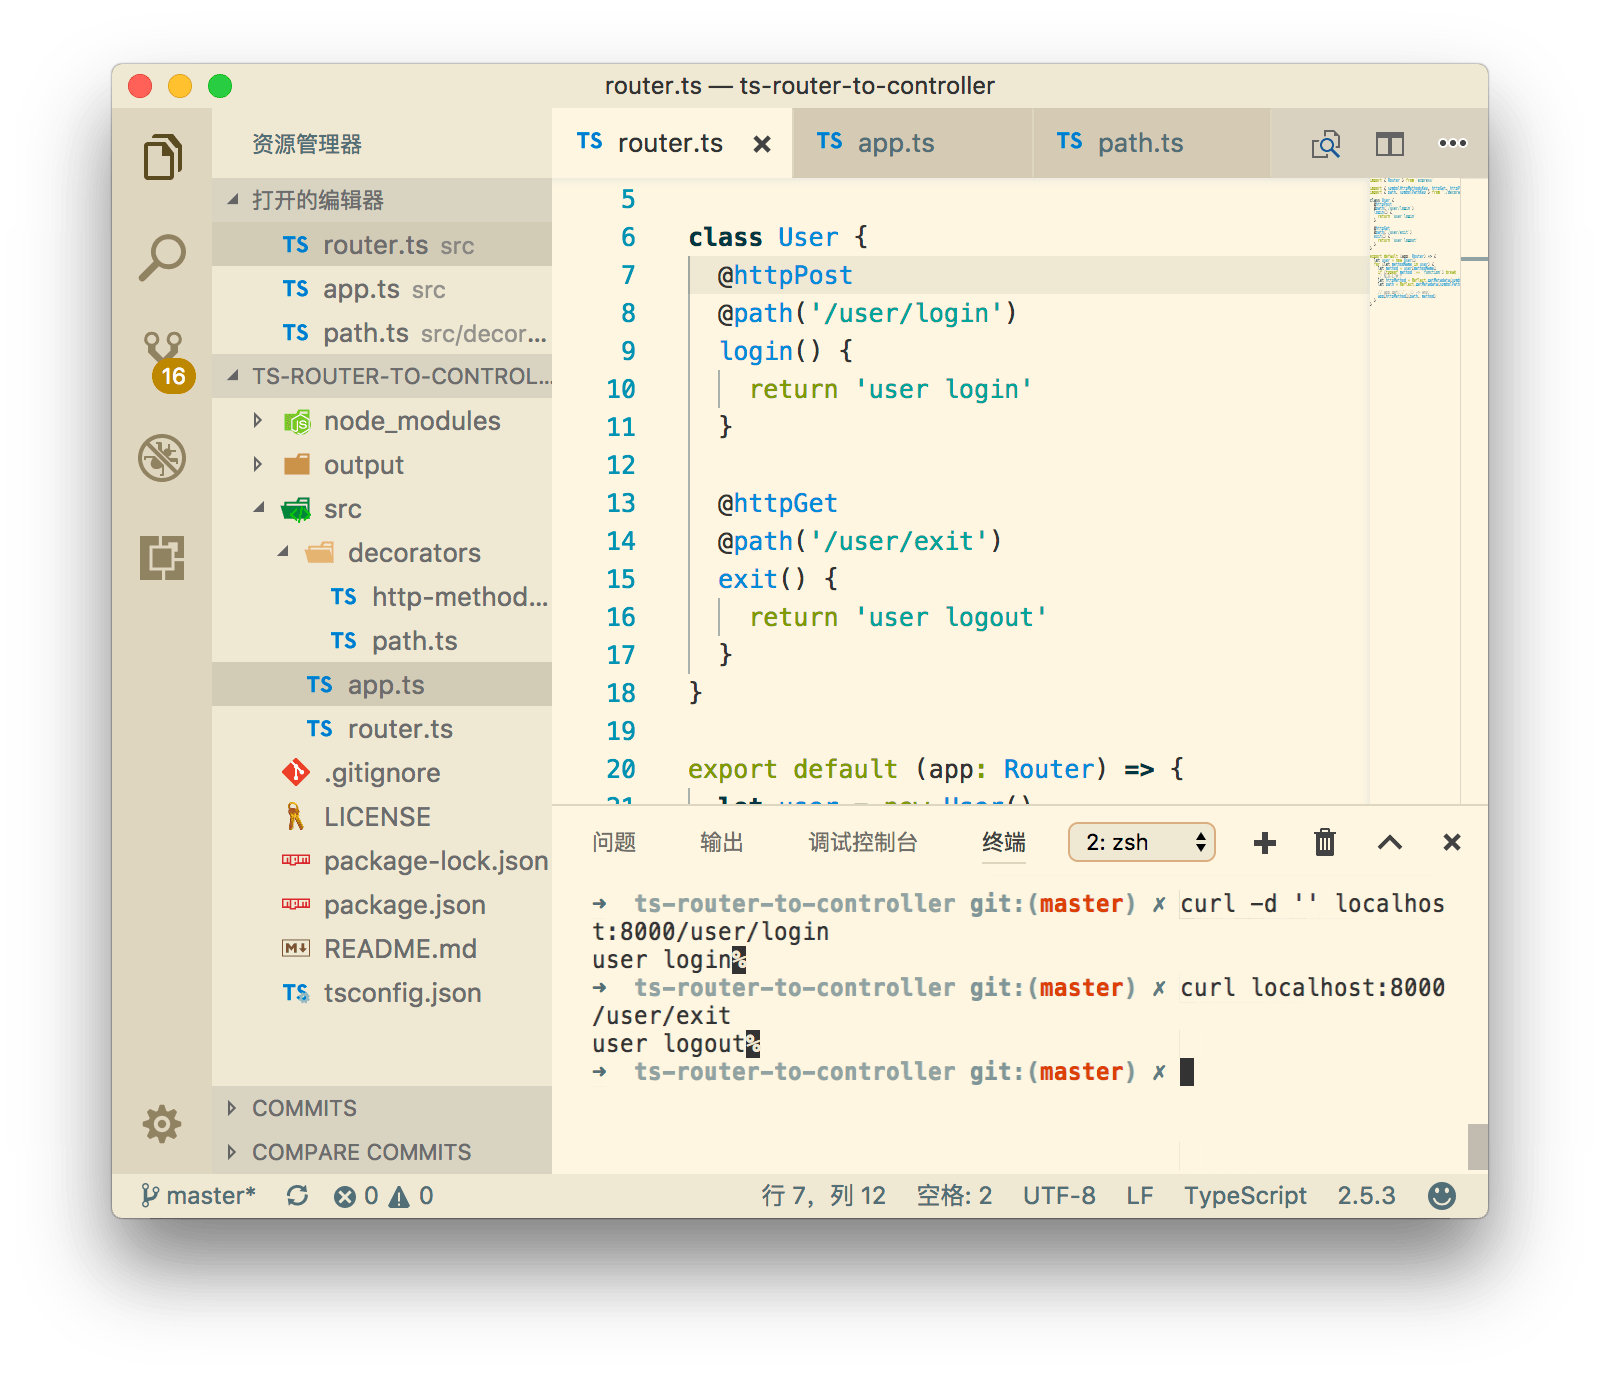Open the Manage gear settings icon
This screenshot has height=1378, width=1600.
point(162,1124)
